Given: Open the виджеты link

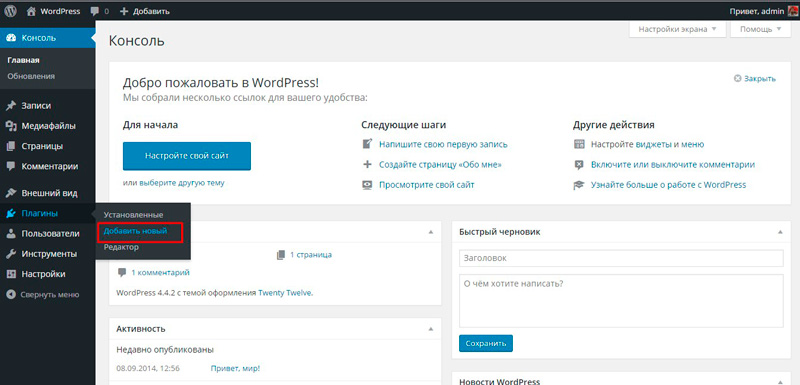Looking at the screenshot, I should [653, 144].
